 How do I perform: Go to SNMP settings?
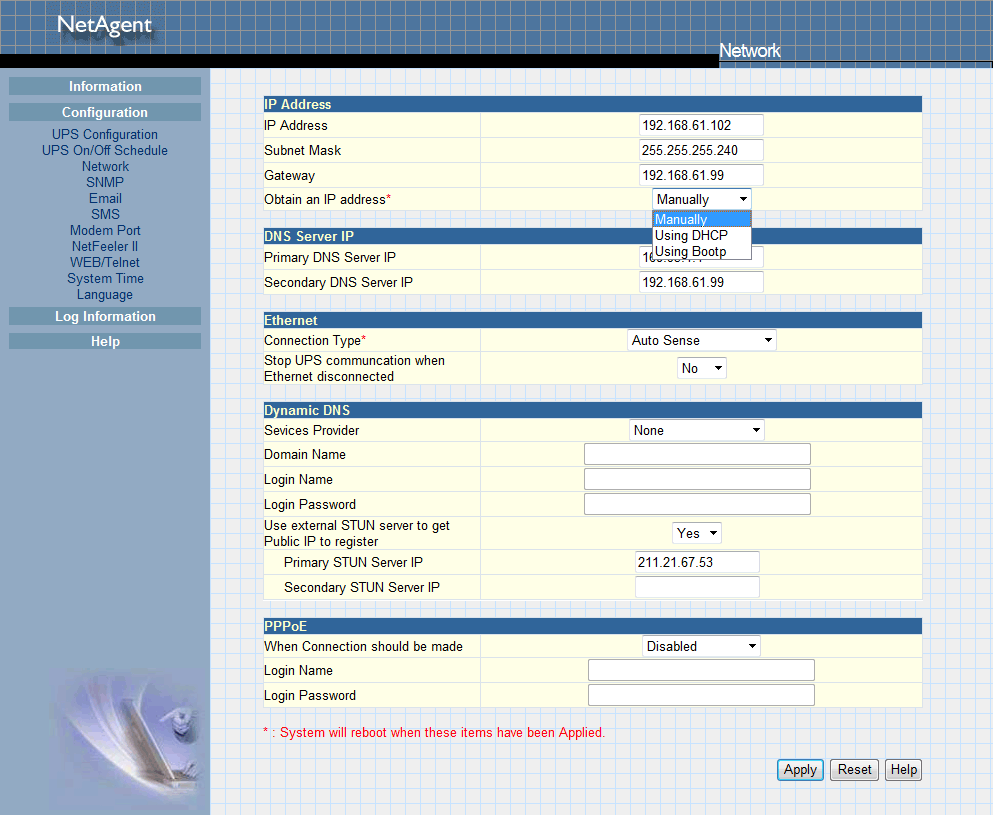[105, 182]
